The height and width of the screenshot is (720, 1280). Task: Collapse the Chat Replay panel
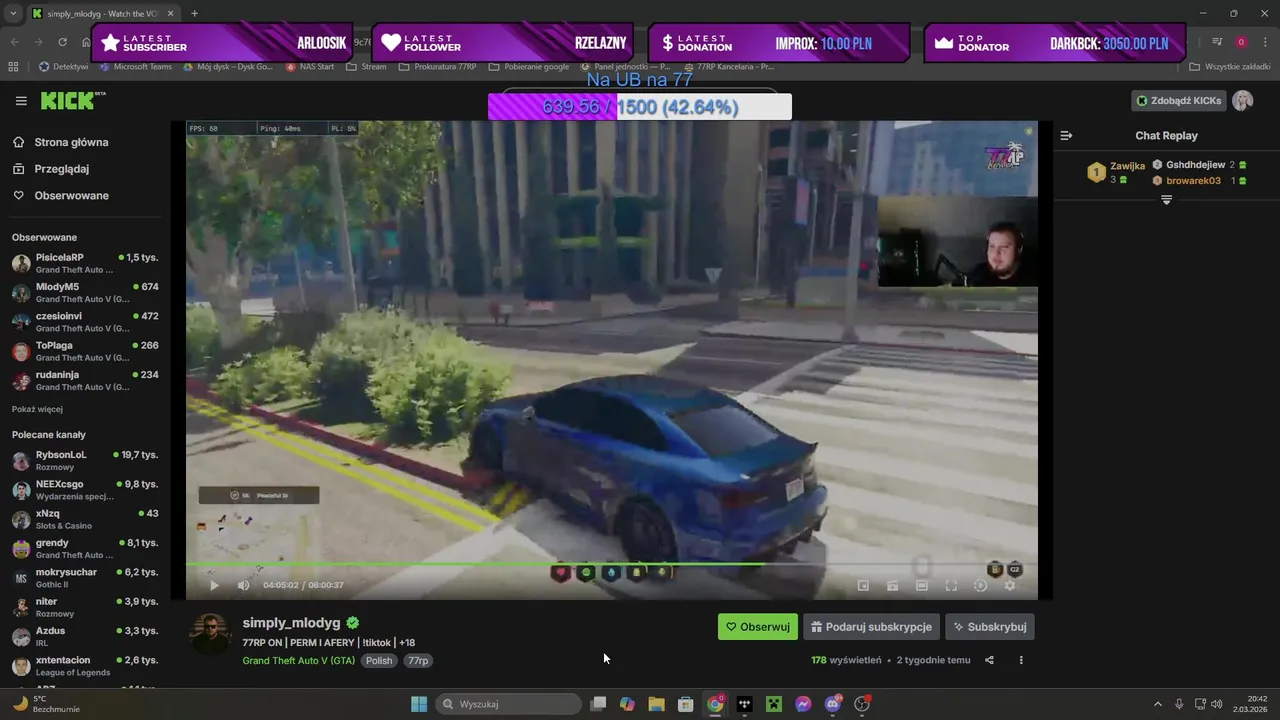pos(1066,135)
